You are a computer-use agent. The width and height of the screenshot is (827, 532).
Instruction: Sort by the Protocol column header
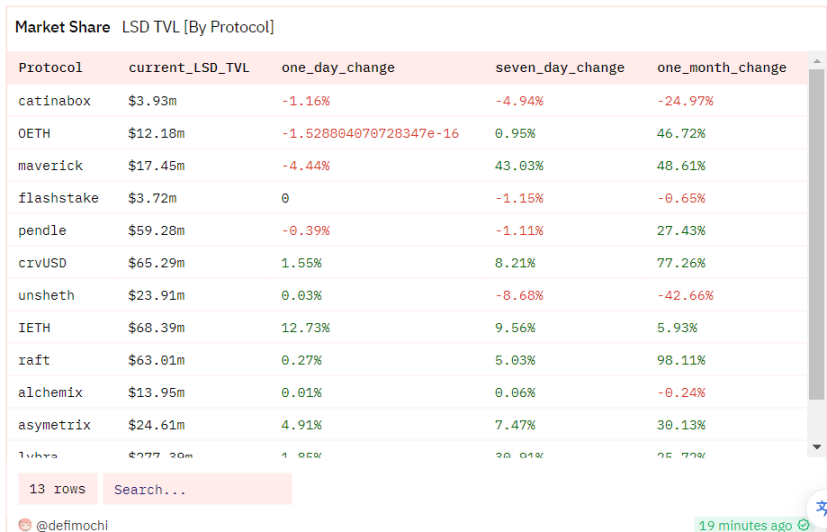pyautogui.click(x=51, y=68)
